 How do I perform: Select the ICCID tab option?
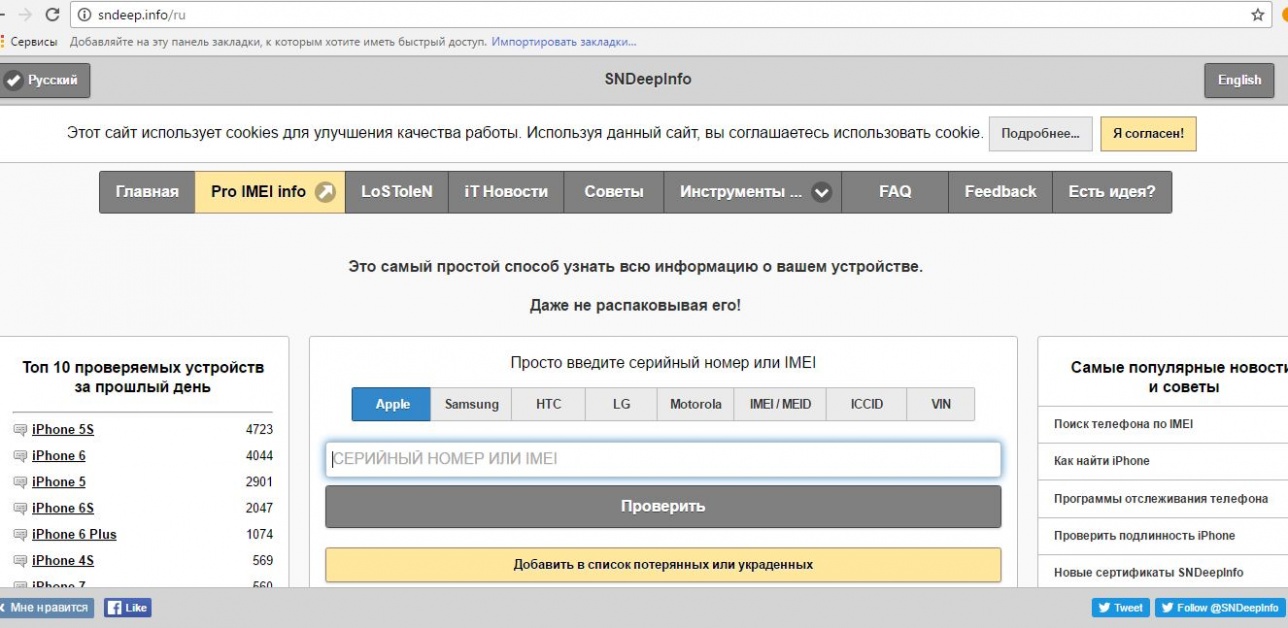pyautogui.click(x=866, y=404)
